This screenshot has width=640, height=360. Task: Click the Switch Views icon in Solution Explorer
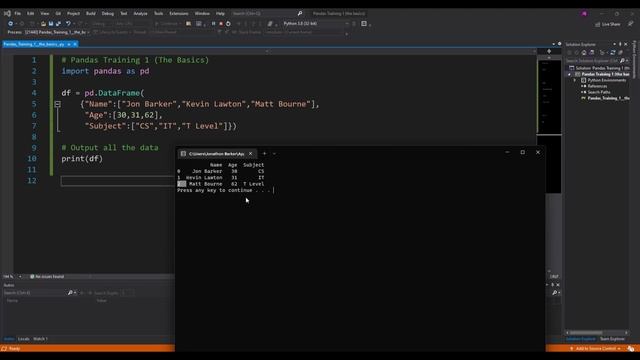coord(592,53)
